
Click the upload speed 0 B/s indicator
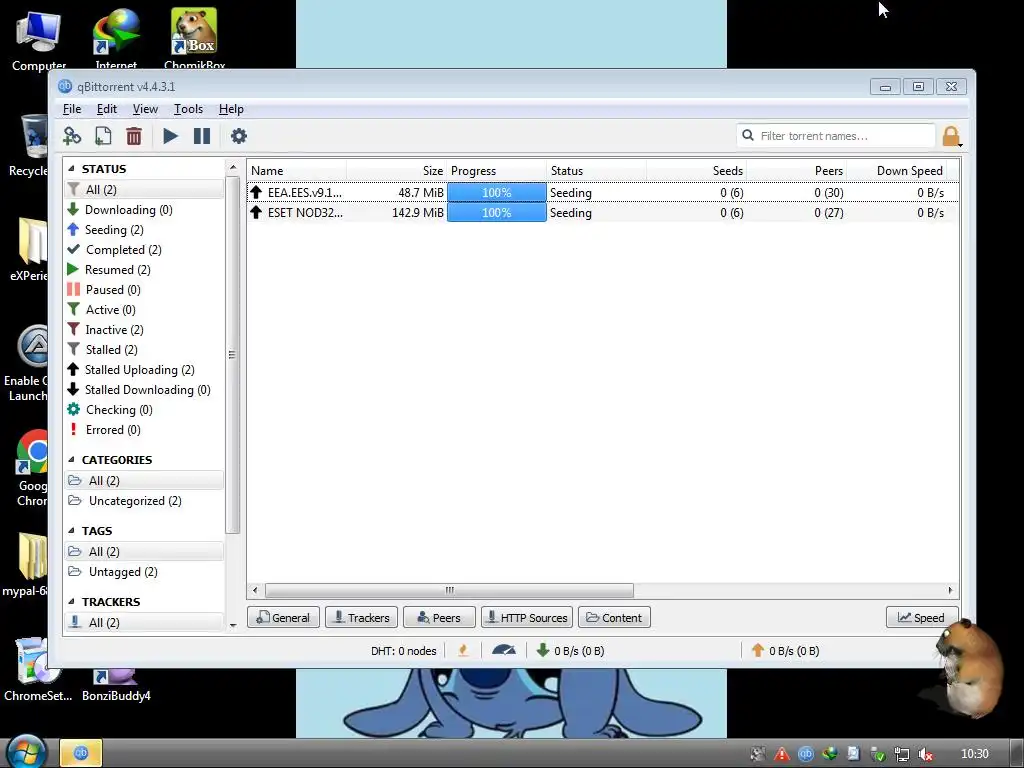(x=785, y=650)
